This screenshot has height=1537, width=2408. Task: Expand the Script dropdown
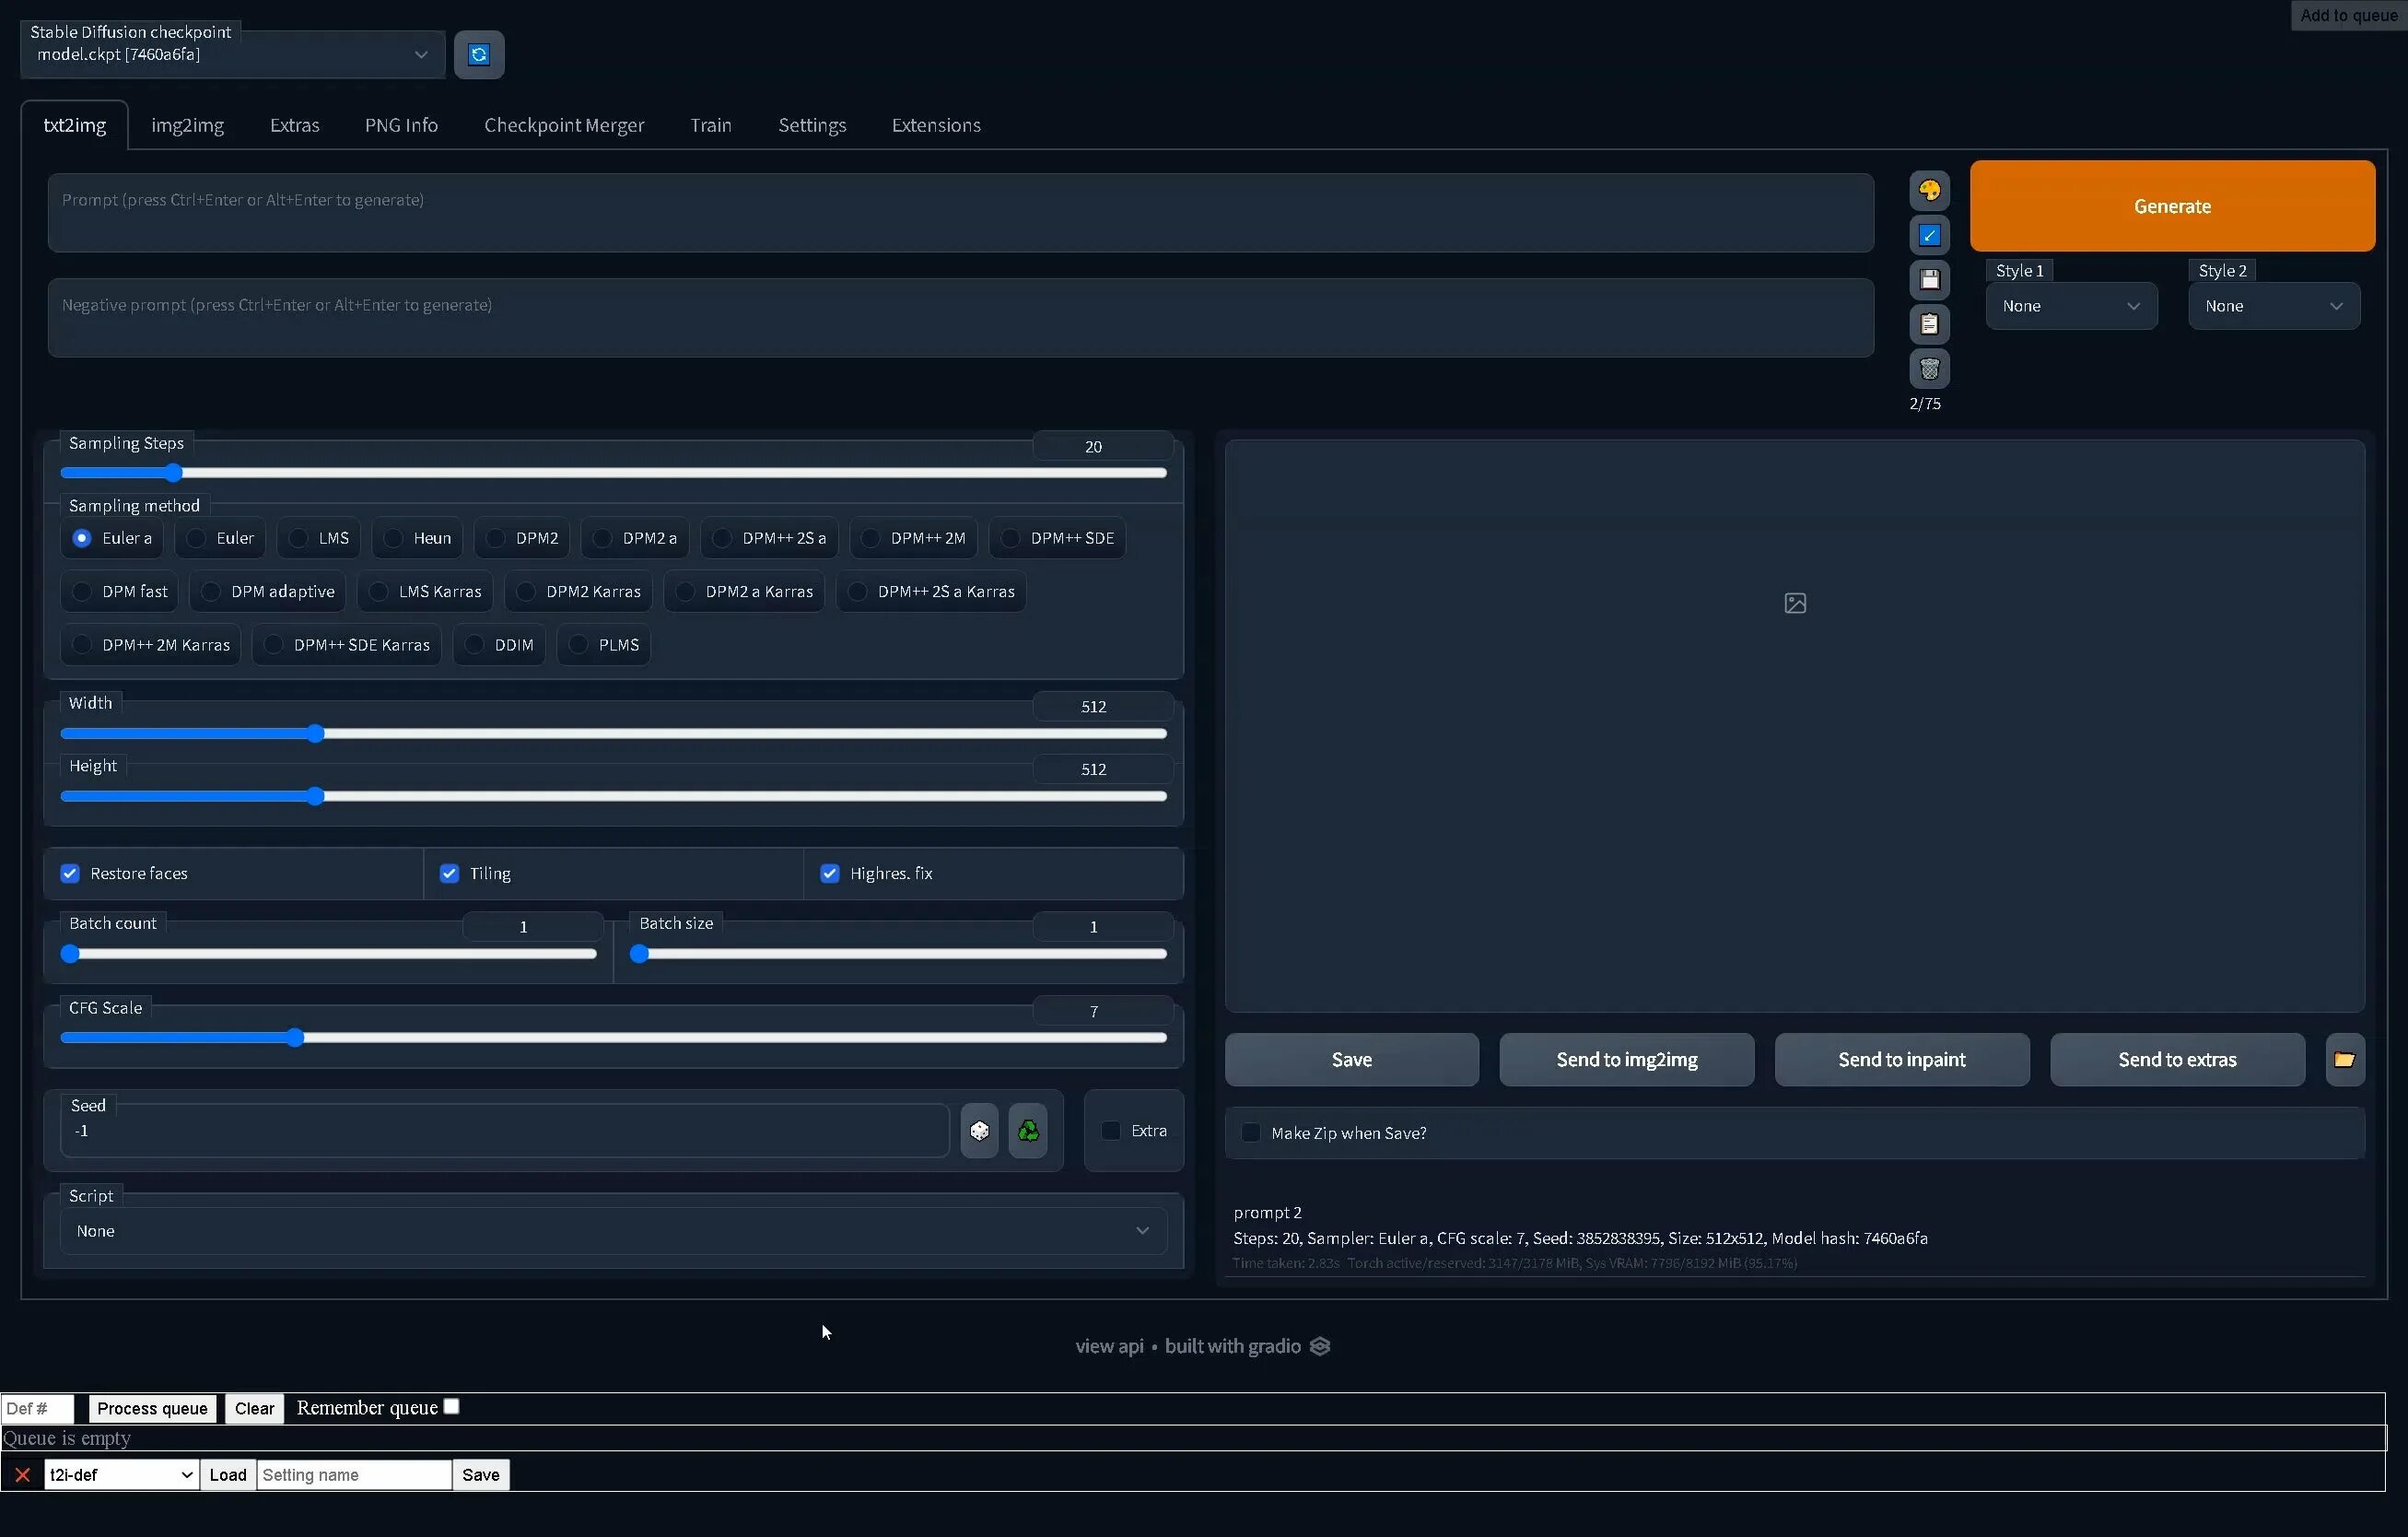coord(612,1231)
